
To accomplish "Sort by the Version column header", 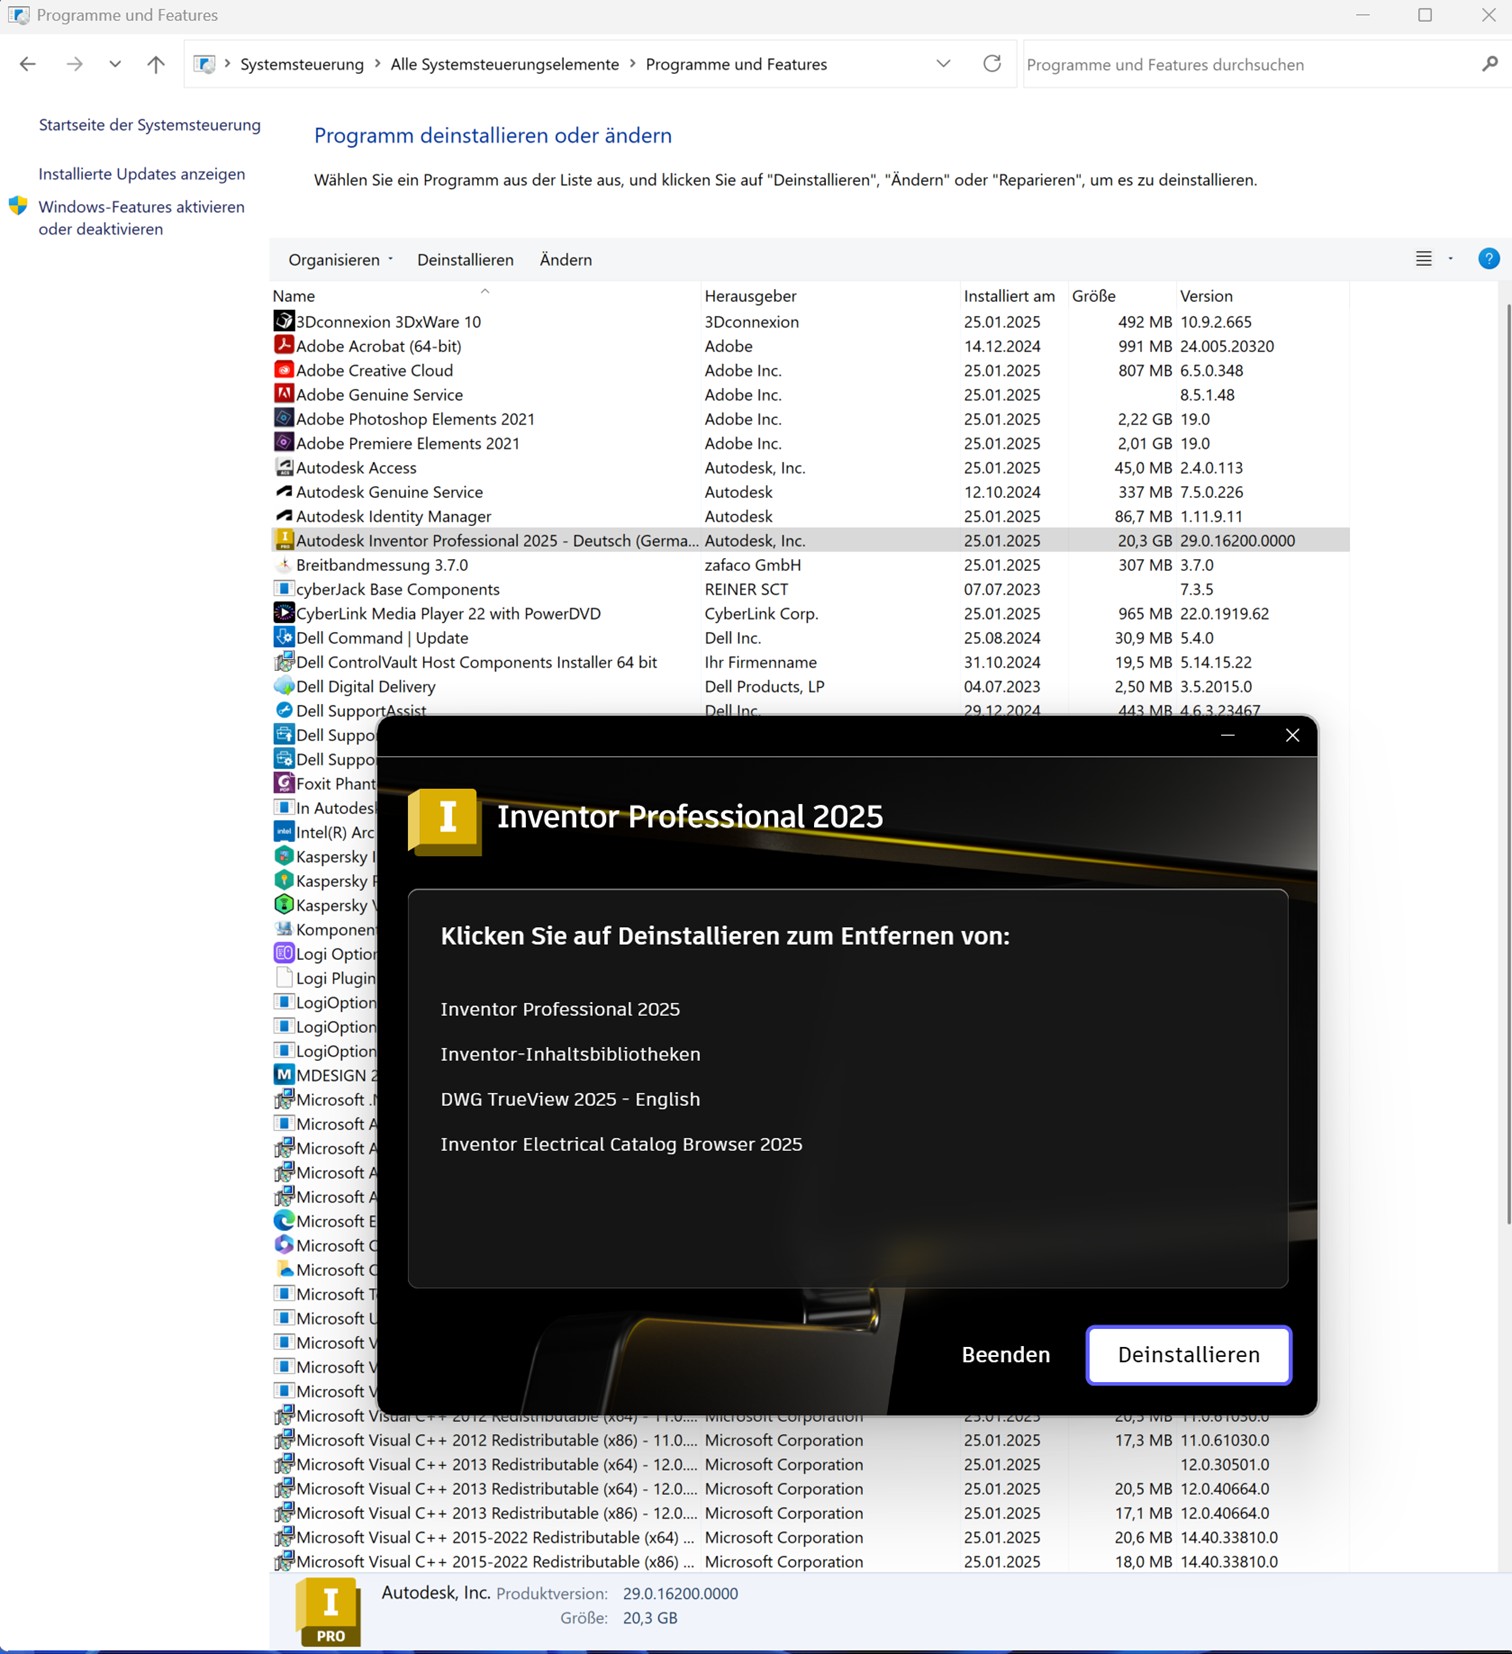I will tap(1262, 295).
